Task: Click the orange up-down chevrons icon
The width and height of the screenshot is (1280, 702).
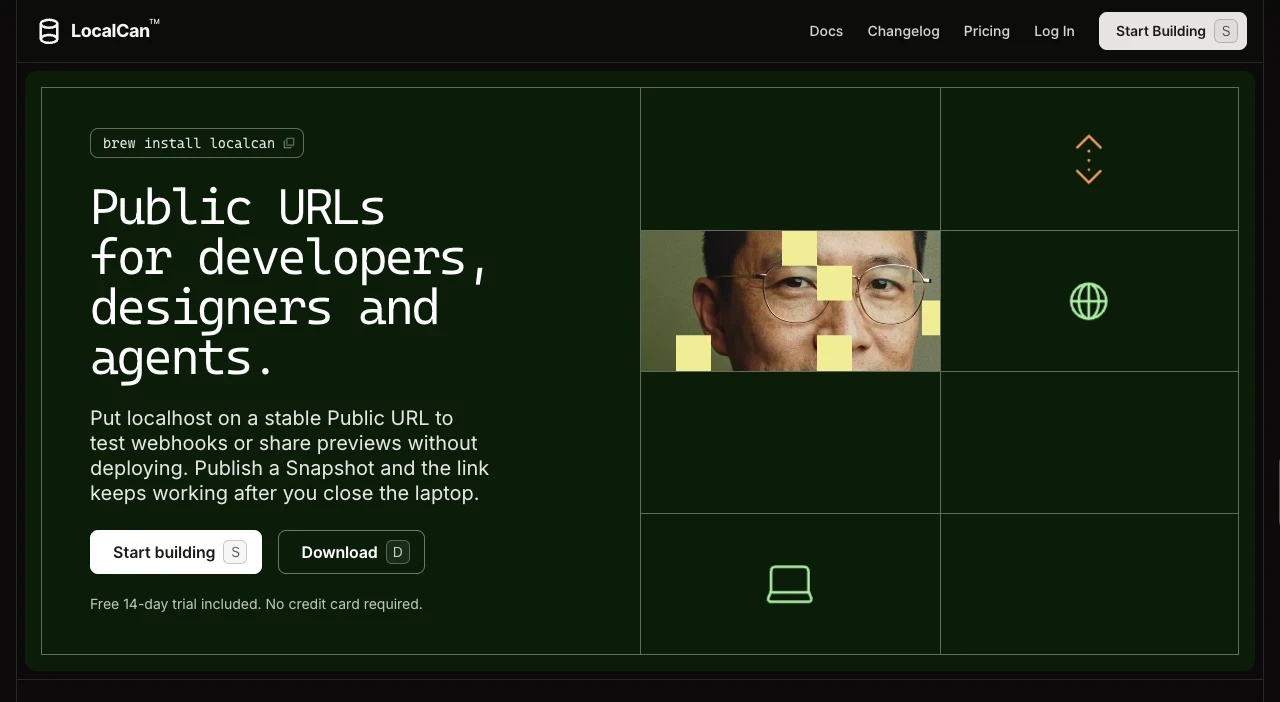Action: tap(1089, 160)
